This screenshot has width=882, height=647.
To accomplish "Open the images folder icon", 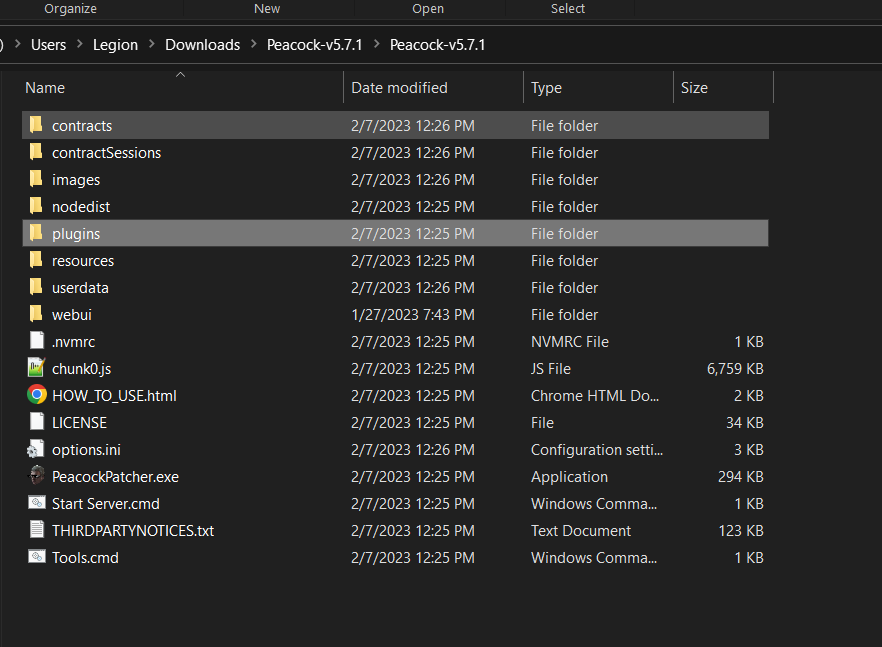I will point(37,179).
